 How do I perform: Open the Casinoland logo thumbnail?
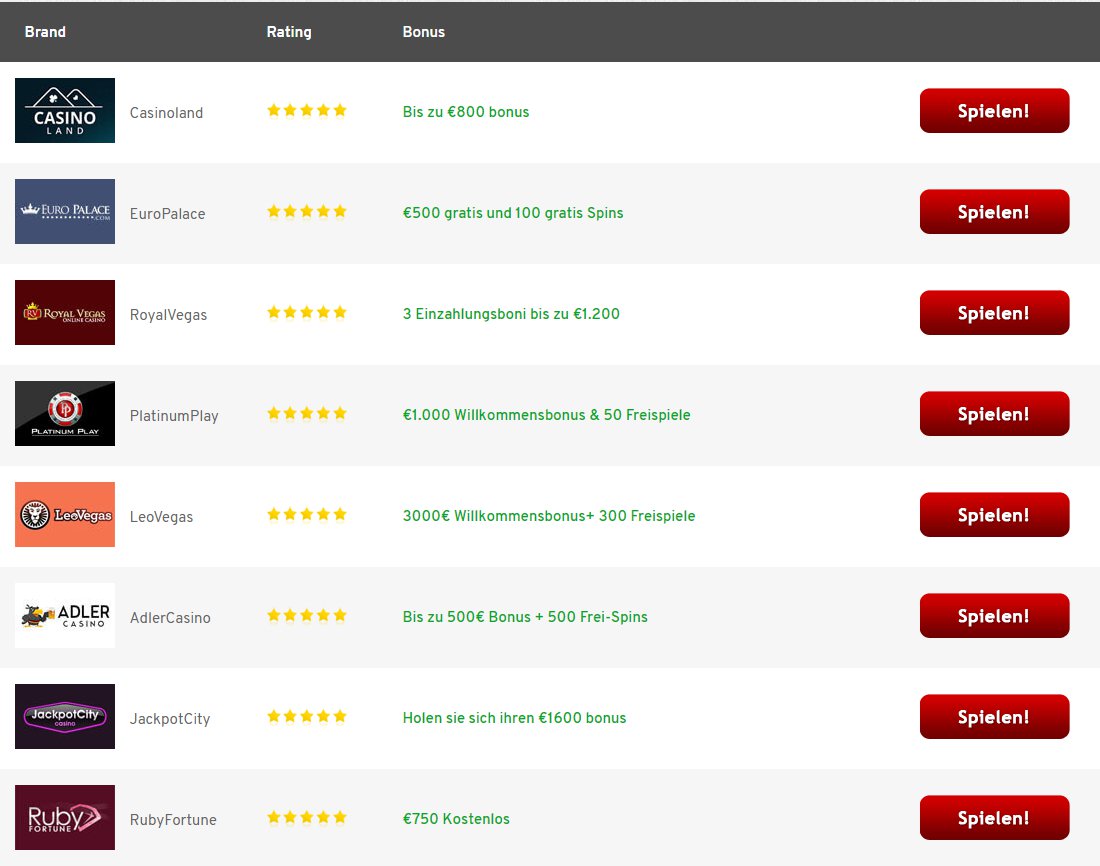click(65, 110)
